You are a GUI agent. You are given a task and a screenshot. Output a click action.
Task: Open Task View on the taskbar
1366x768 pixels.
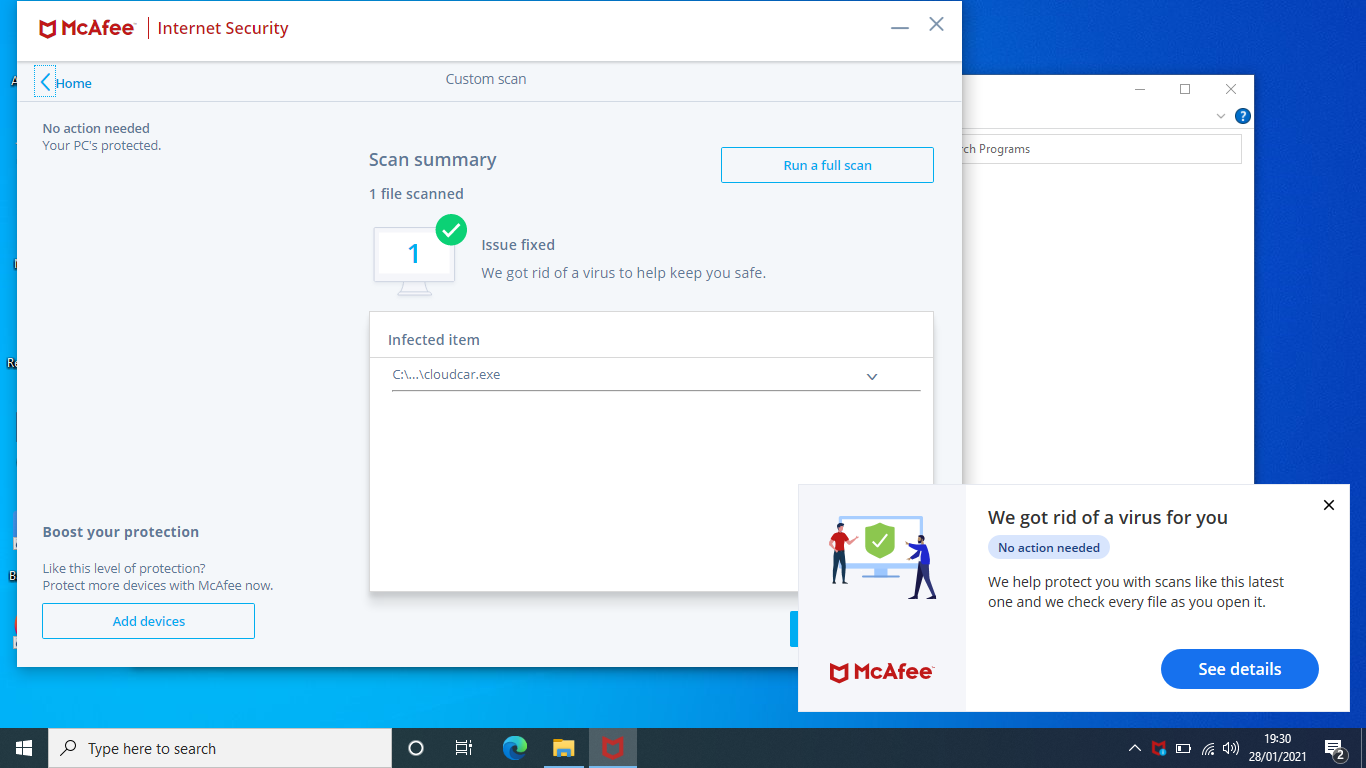pos(464,748)
